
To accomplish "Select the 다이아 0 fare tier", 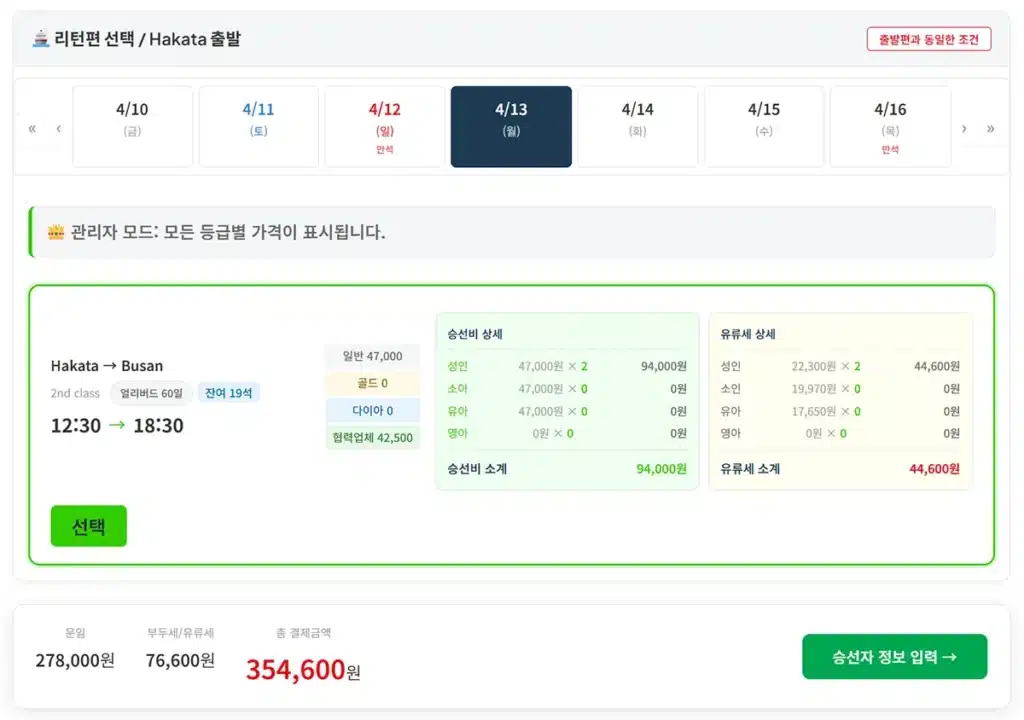I will click(372, 410).
